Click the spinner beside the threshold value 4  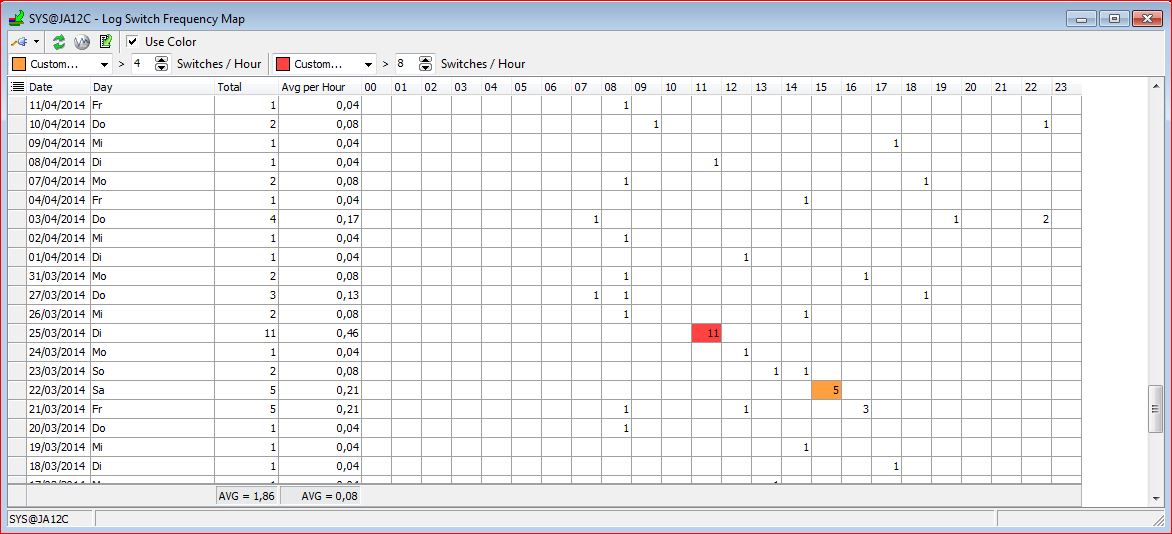(161, 64)
